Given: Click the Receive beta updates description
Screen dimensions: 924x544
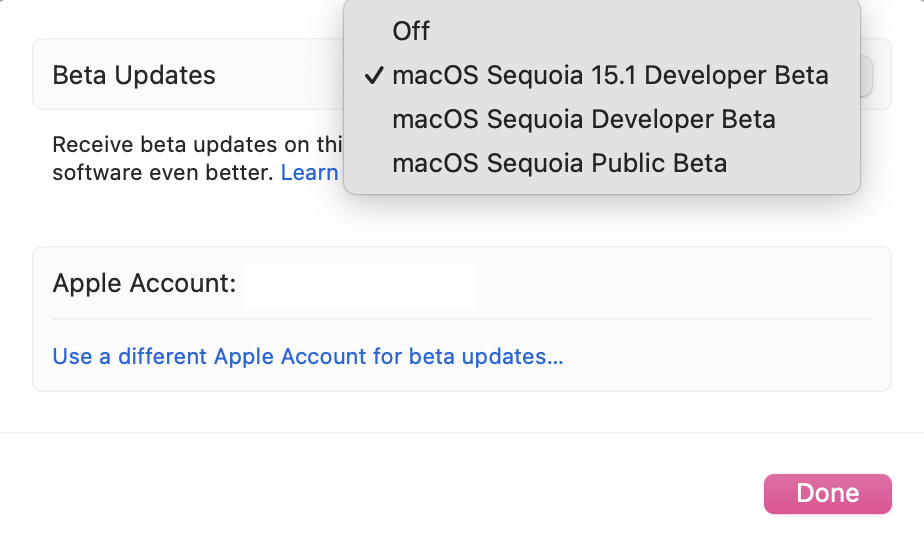Looking at the screenshot, I should tap(190, 145).
